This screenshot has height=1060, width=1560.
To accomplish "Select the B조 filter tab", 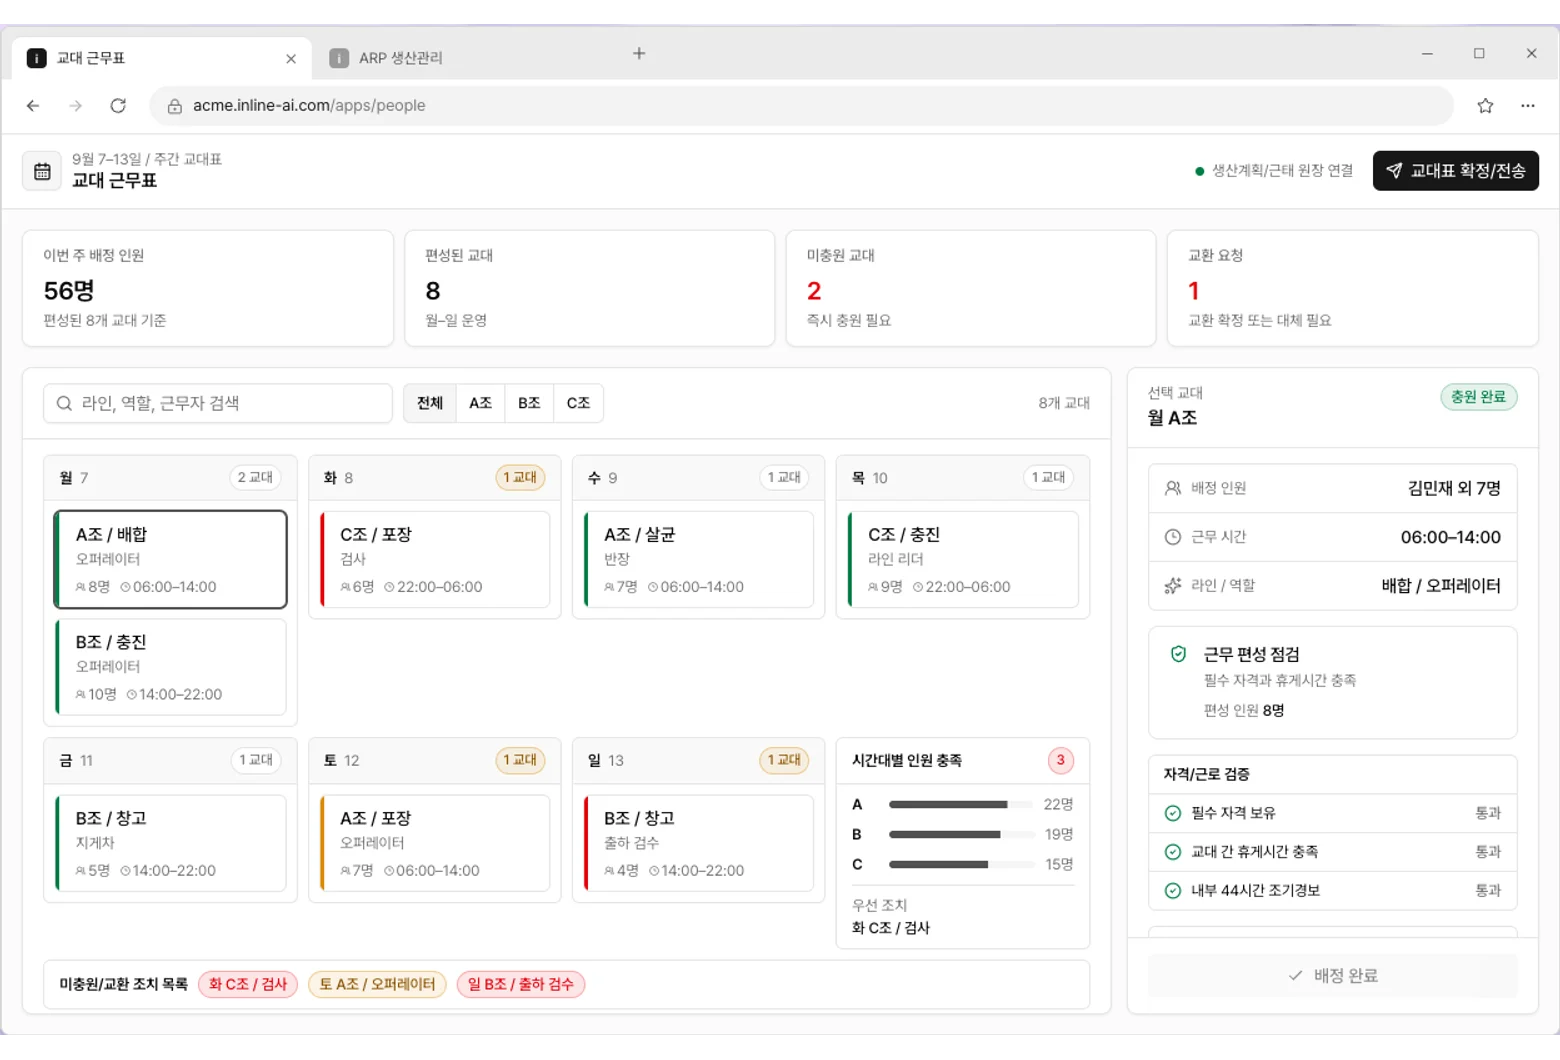I will click(x=529, y=403).
